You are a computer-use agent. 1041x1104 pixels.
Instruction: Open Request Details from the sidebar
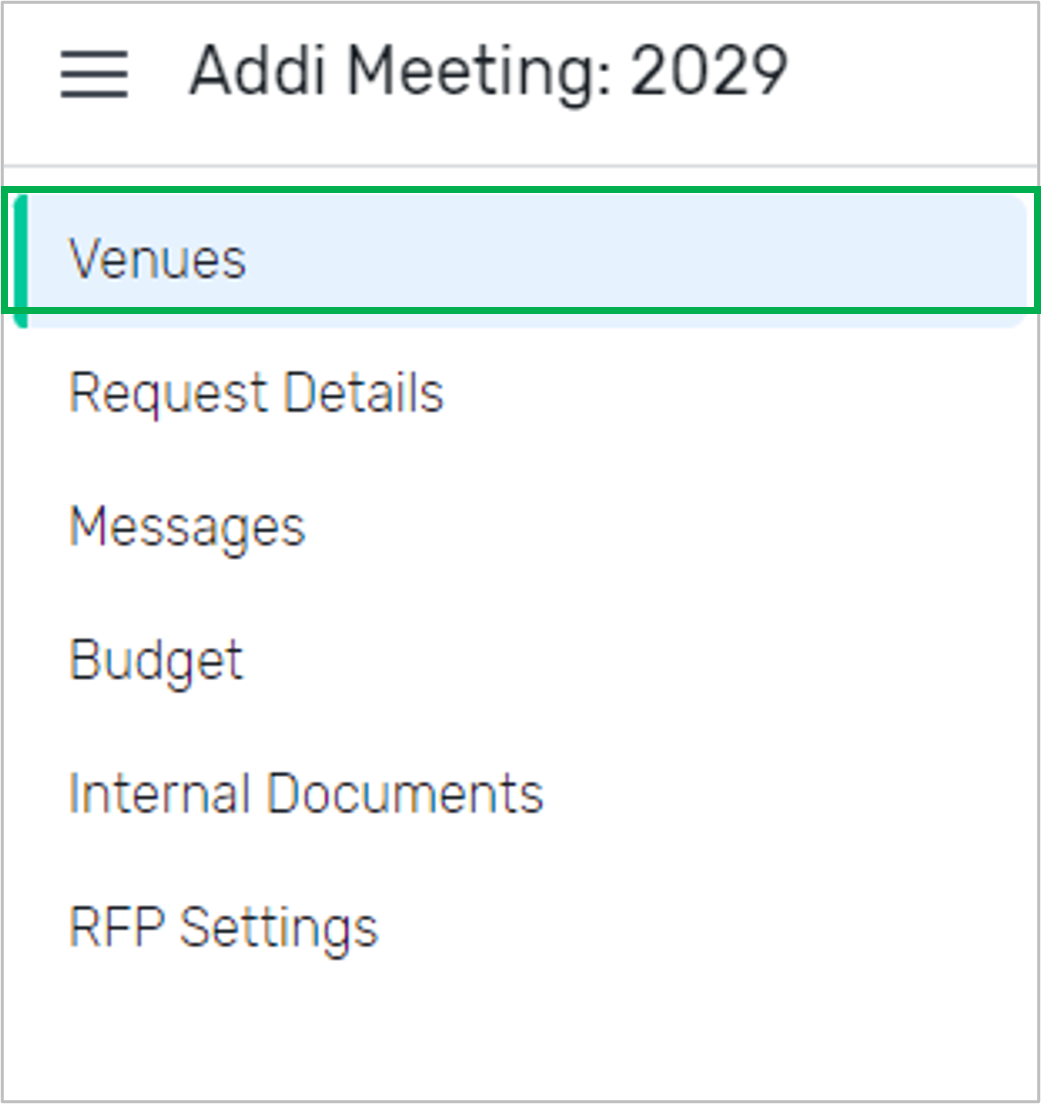256,392
